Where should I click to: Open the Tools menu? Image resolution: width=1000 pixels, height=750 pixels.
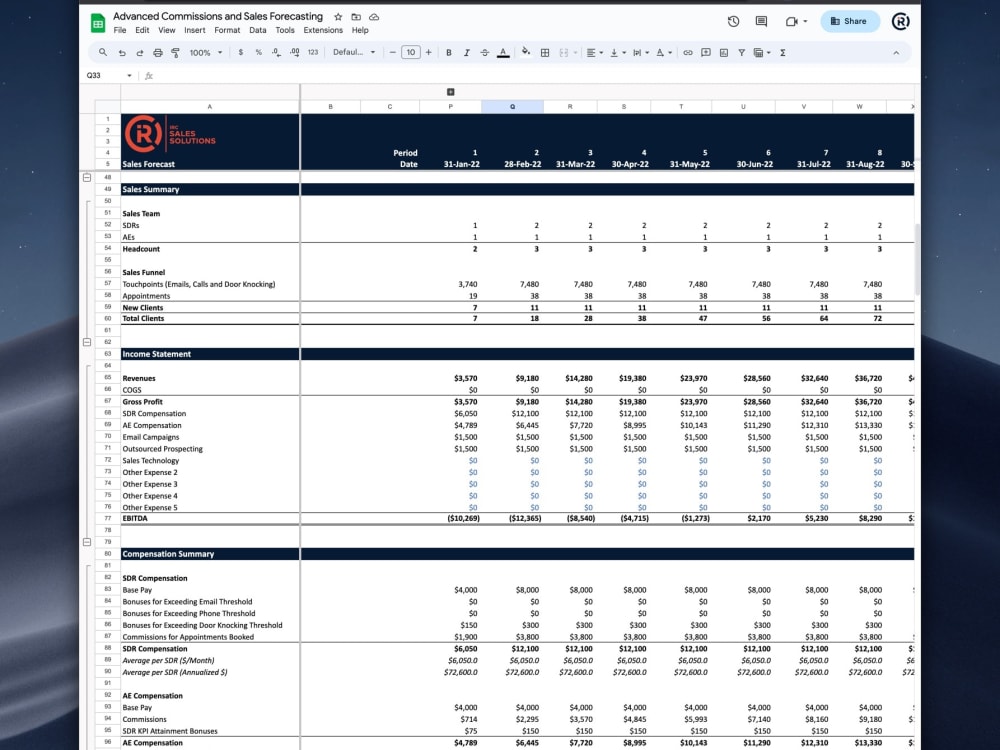[285, 30]
